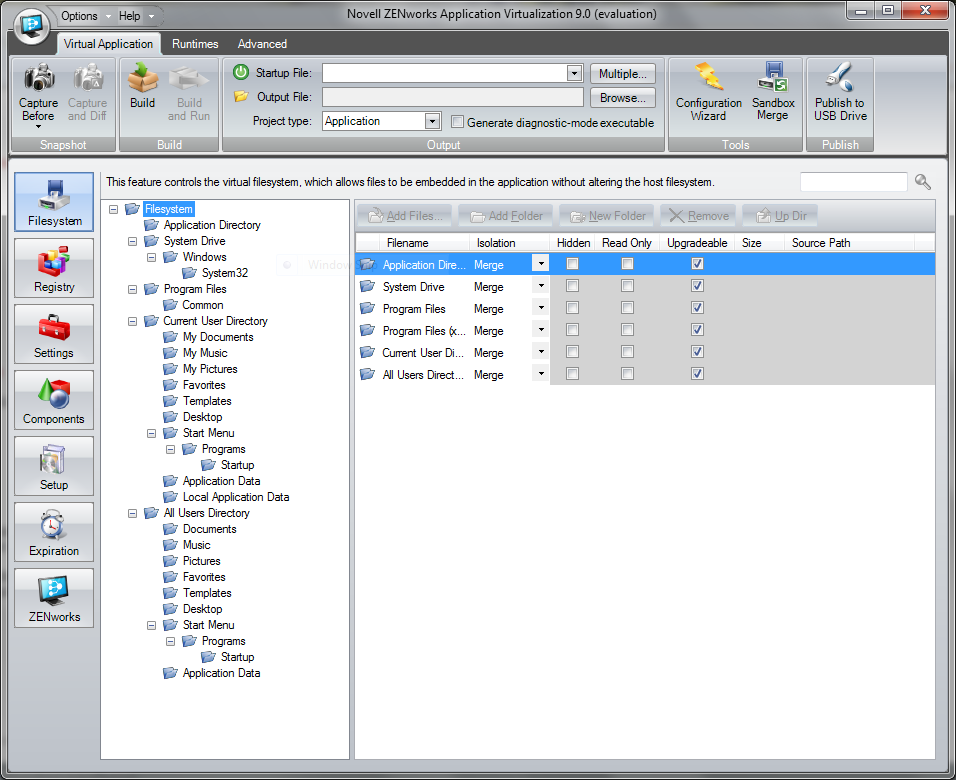Image resolution: width=956 pixels, height=780 pixels.
Task: Uncheck Upgradeable for Application Directory row
Action: tap(697, 263)
